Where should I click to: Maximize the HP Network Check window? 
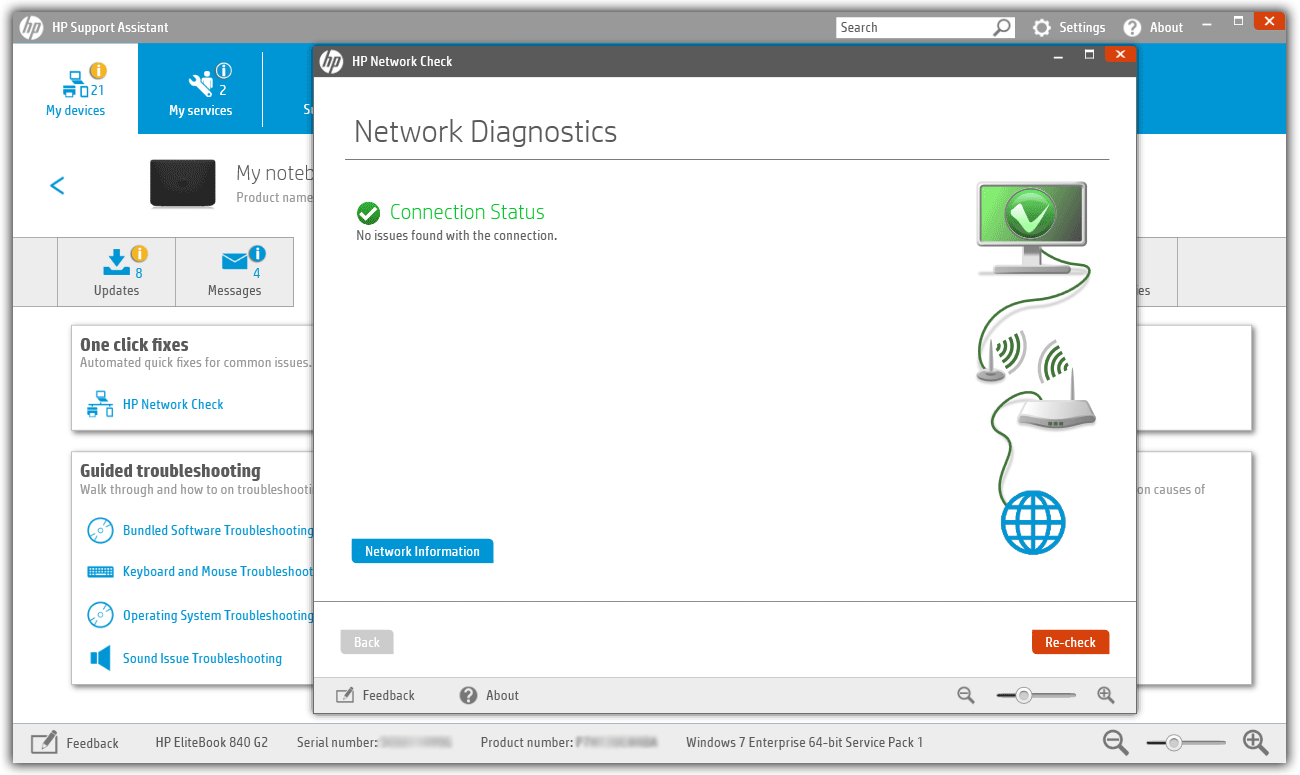[x=1089, y=55]
